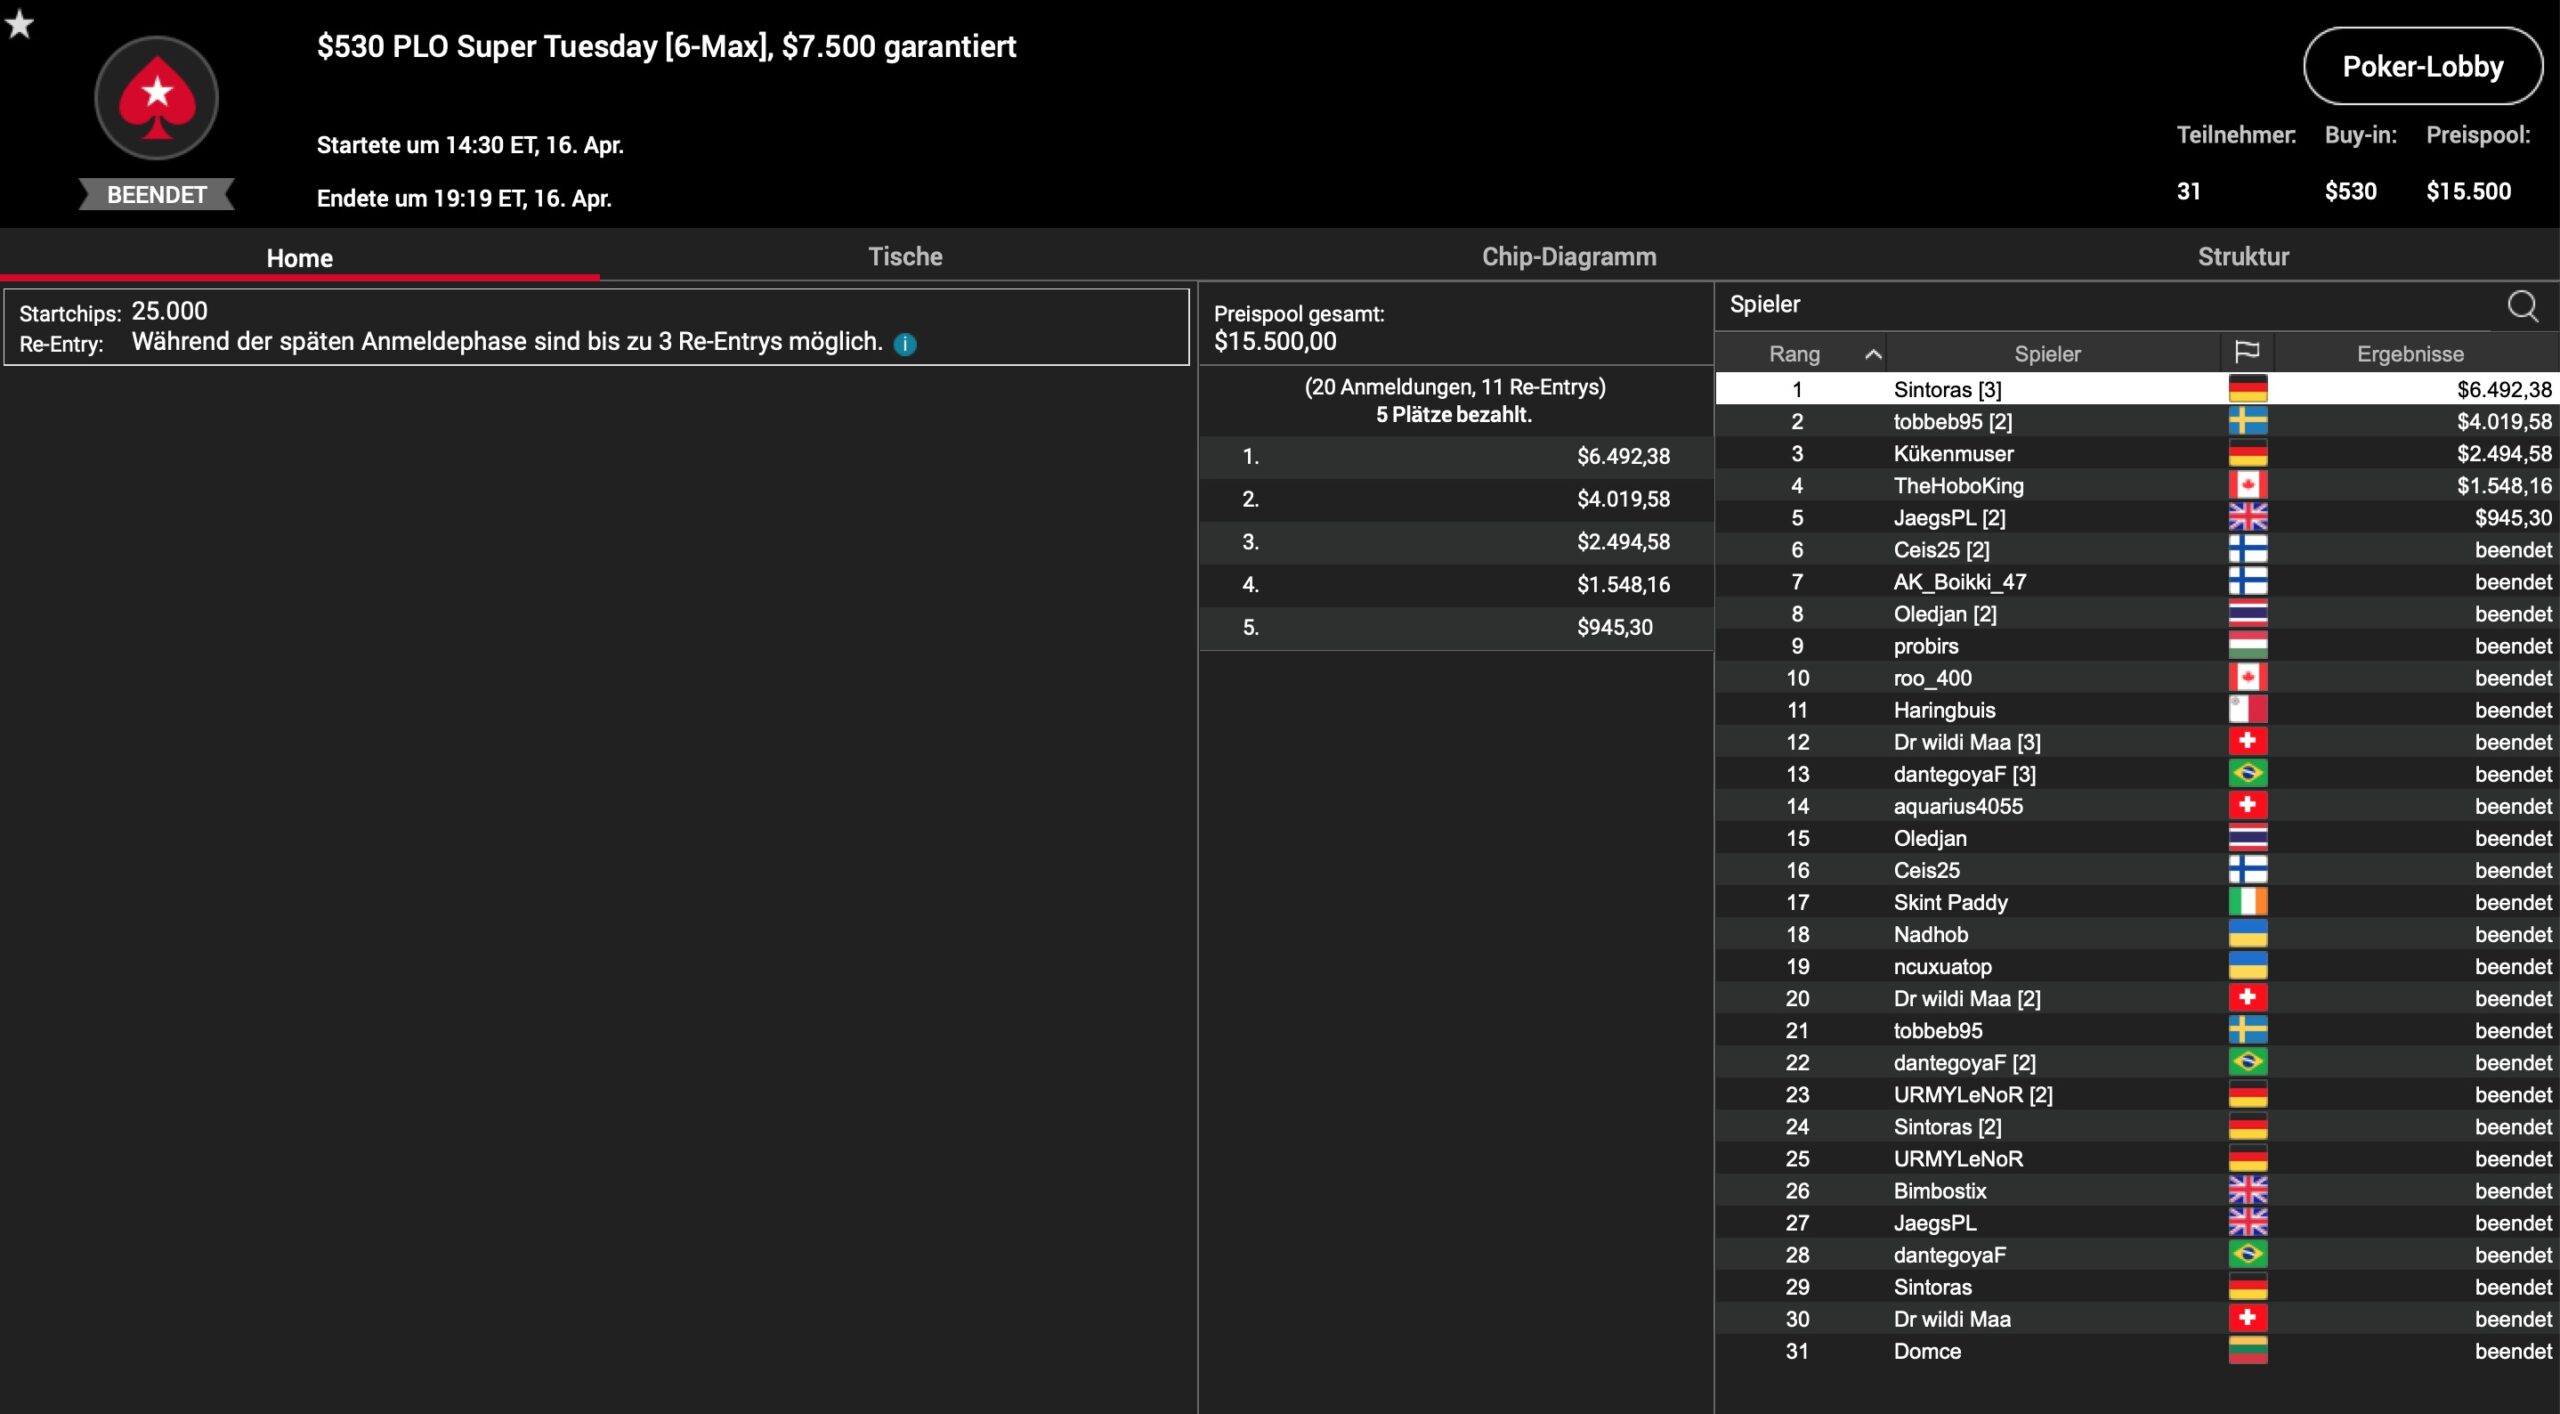Click the Swedish flag next to tobbeb95 [2]
This screenshot has height=1414, width=2560.
pyautogui.click(x=2247, y=421)
